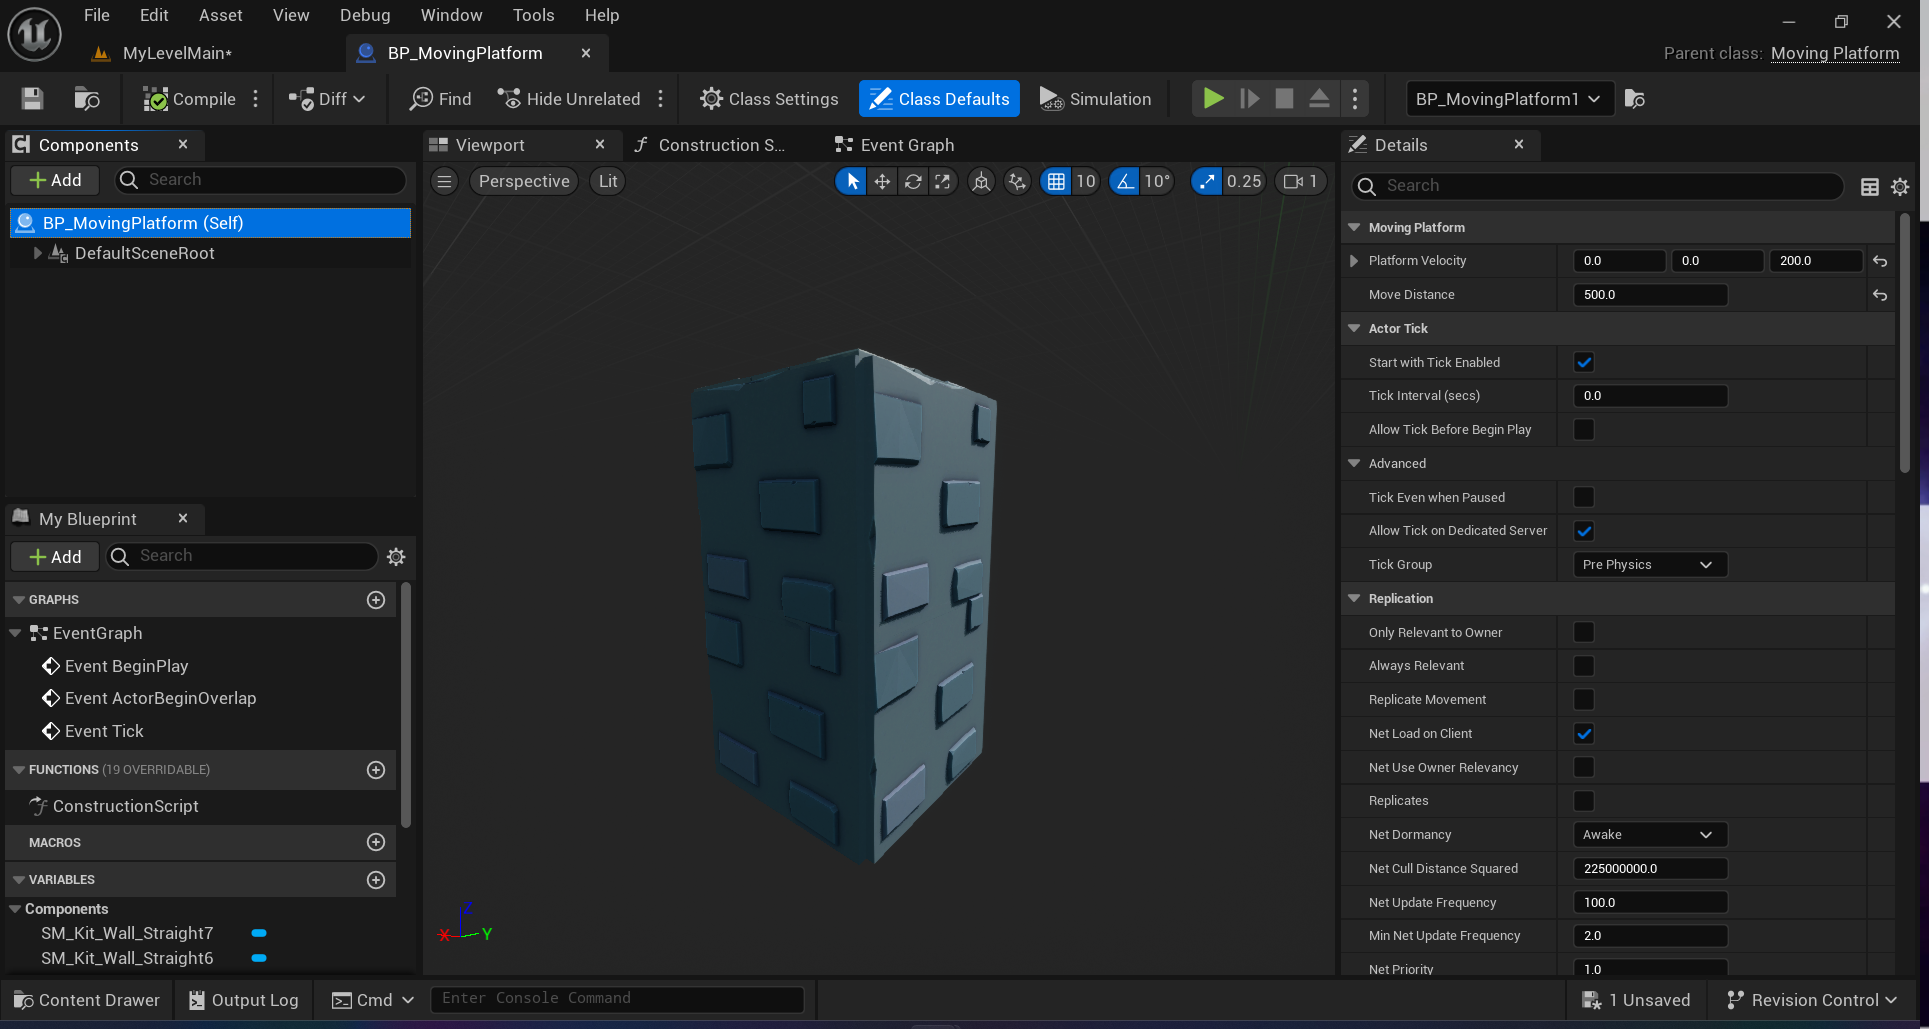Open the Tick Group dropdown
The height and width of the screenshot is (1029, 1929).
tap(1648, 565)
